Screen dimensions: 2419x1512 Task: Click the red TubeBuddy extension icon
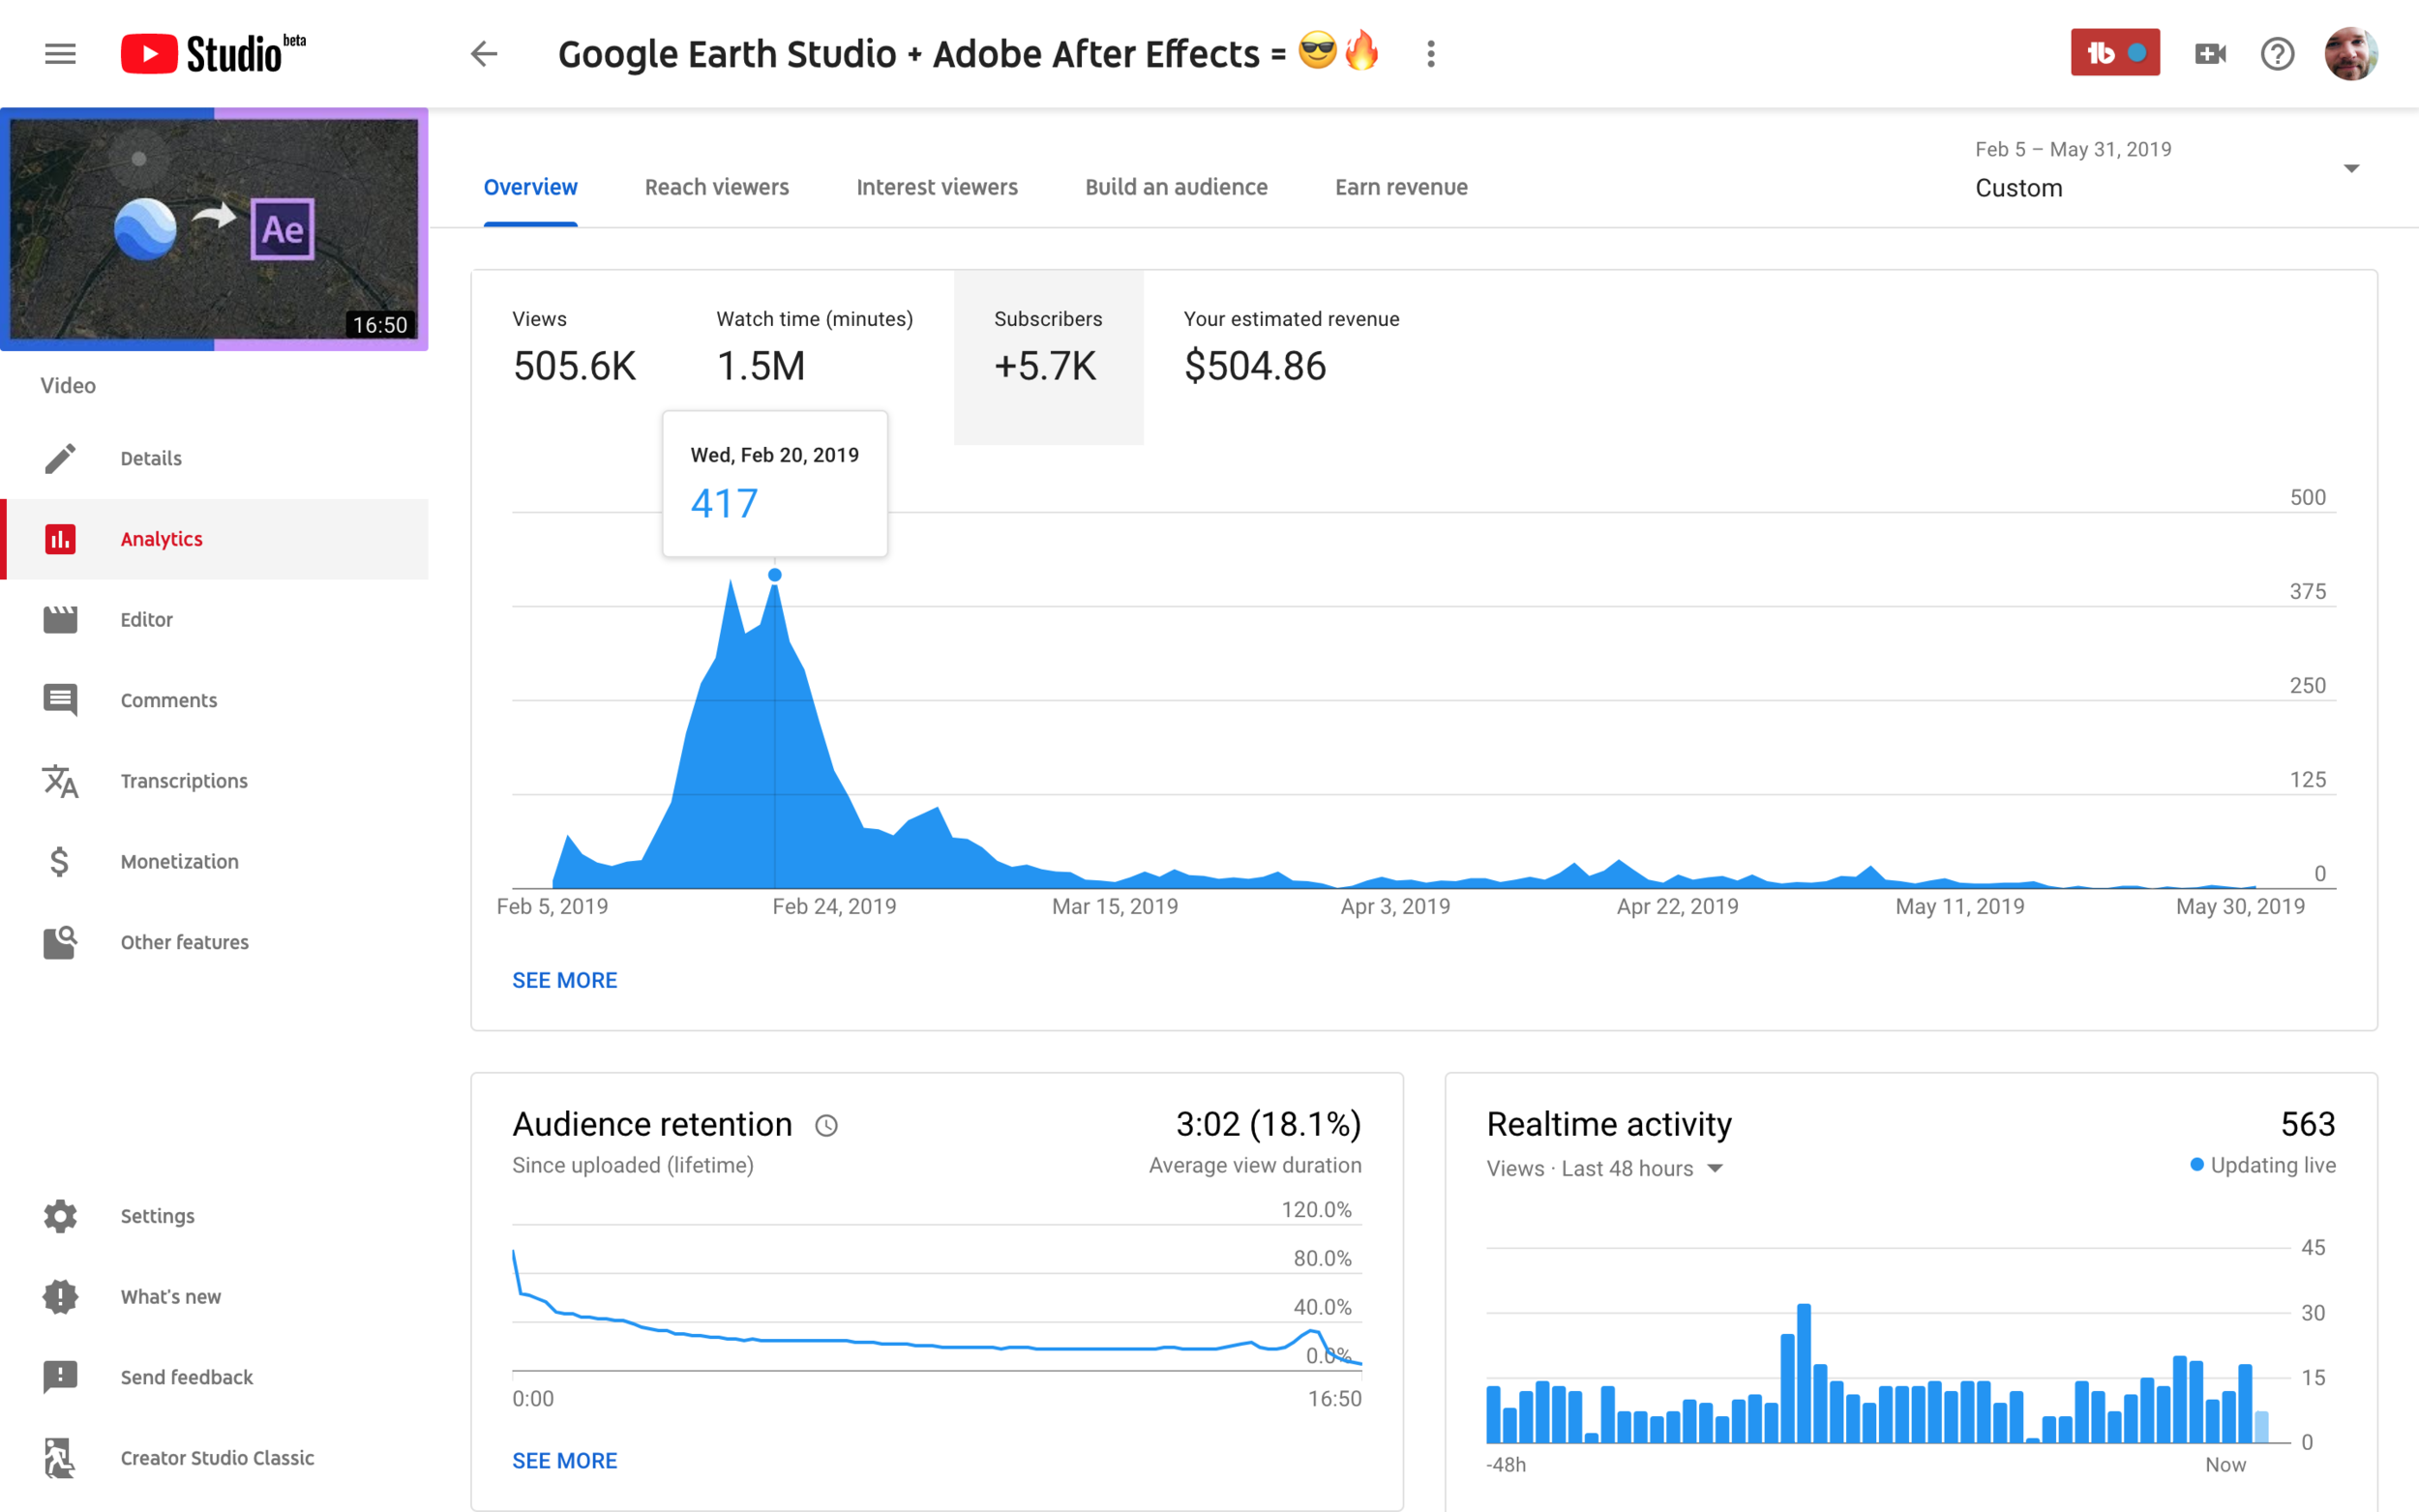point(2115,53)
